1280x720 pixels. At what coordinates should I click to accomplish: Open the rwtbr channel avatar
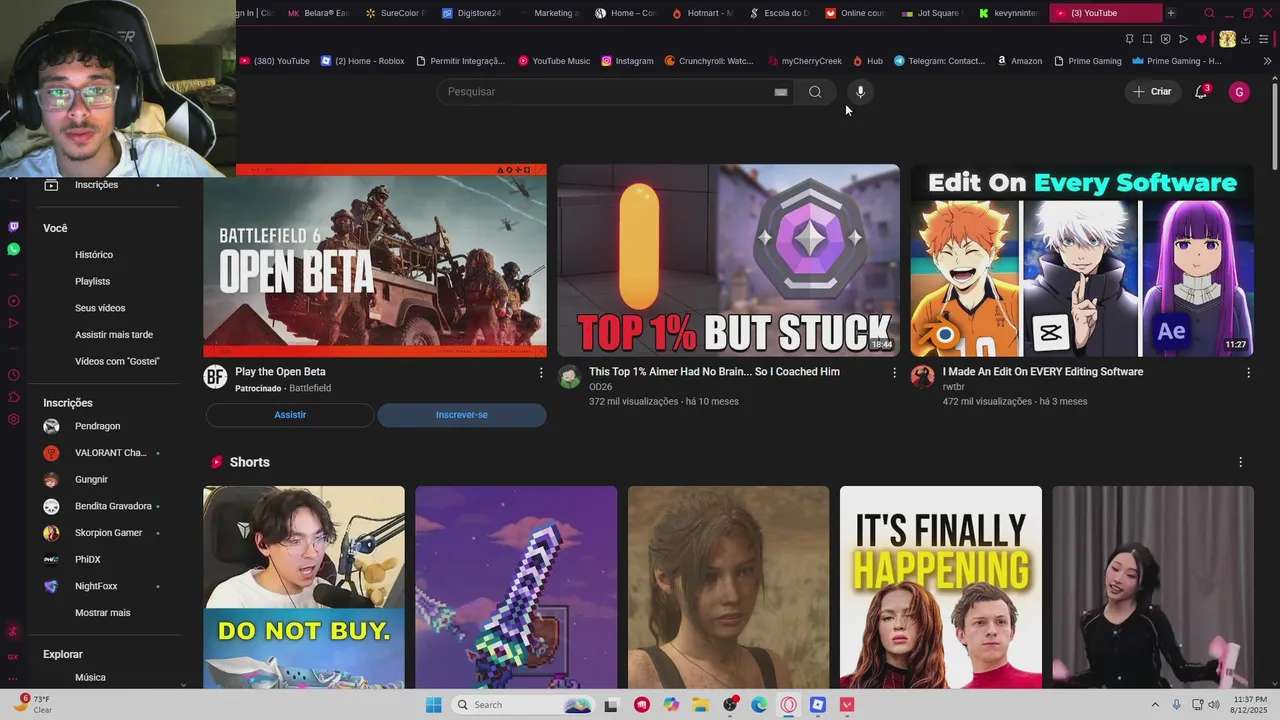(922, 377)
